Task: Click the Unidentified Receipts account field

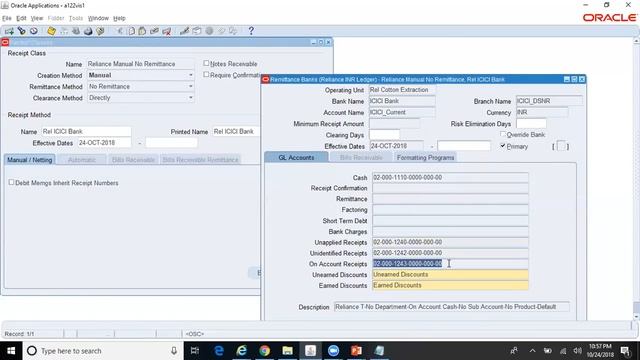Action: coord(450,253)
